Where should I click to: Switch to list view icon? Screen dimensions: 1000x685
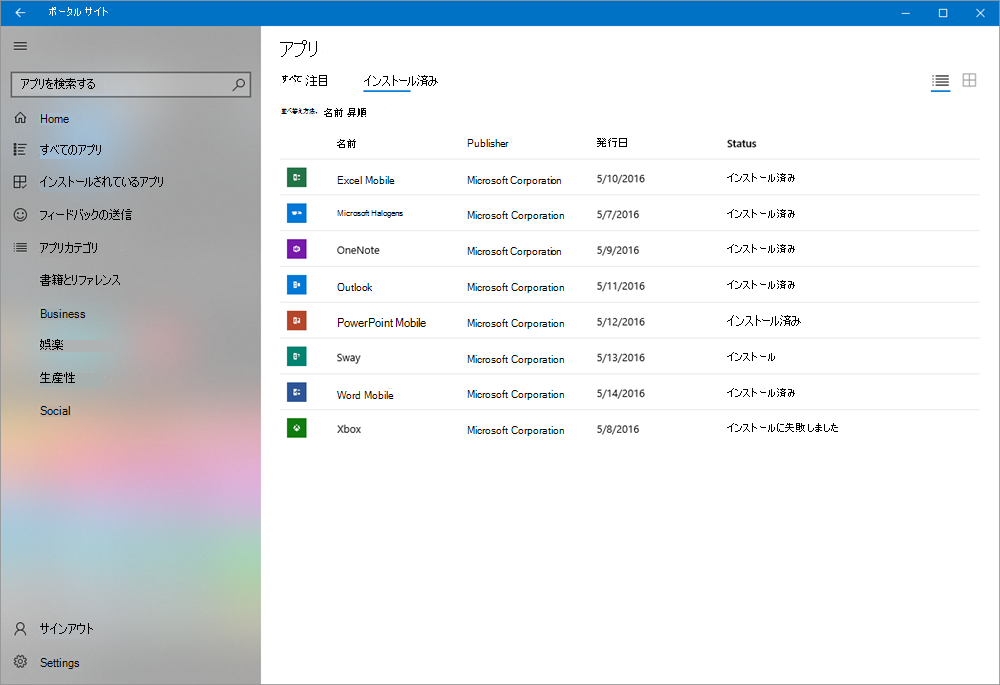940,80
